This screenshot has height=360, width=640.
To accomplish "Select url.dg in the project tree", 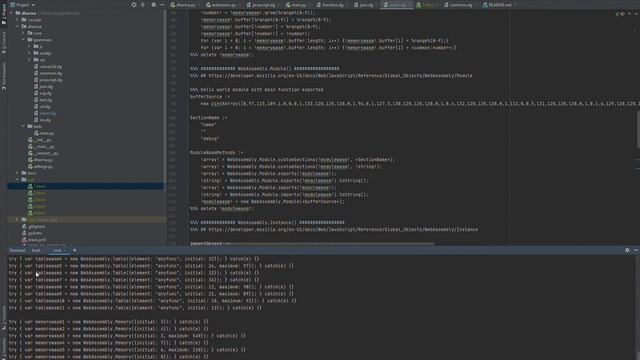I will click(x=42, y=107).
